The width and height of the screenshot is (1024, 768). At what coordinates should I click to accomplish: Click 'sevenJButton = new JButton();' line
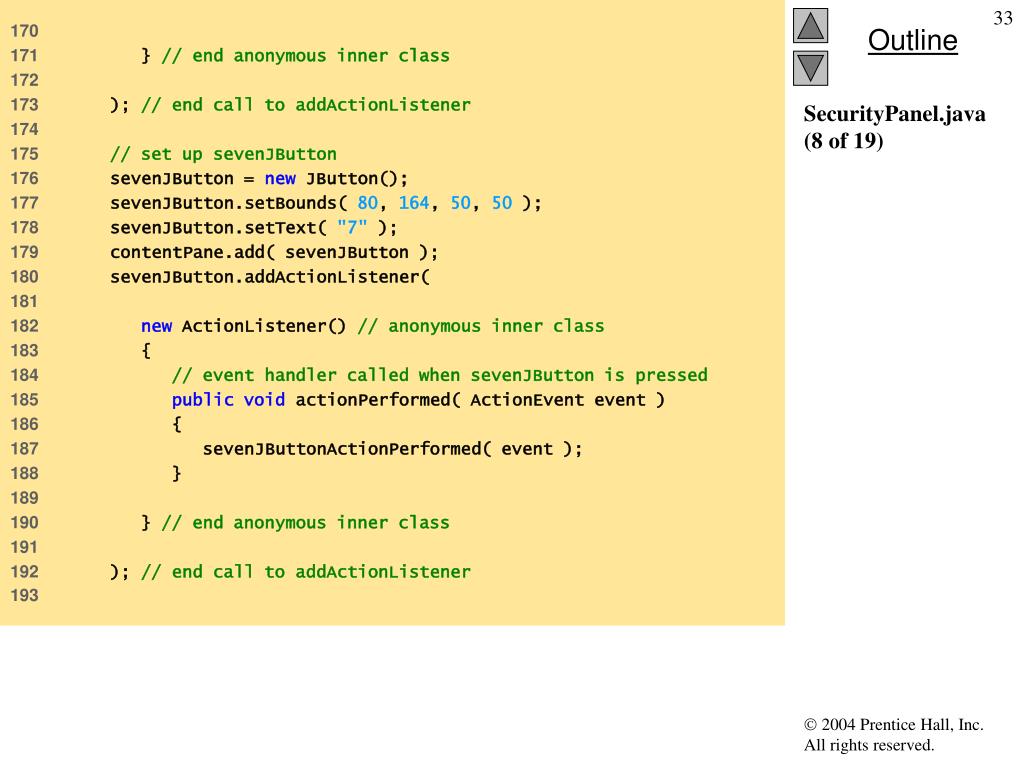[259, 179]
